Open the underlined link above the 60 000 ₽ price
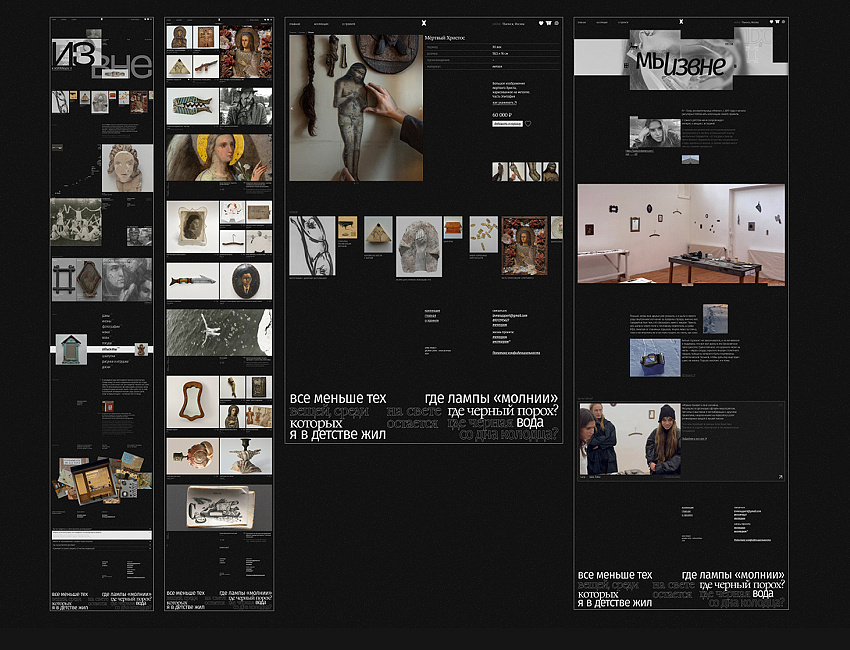Screen dimensions: 850x650 [x=504, y=102]
